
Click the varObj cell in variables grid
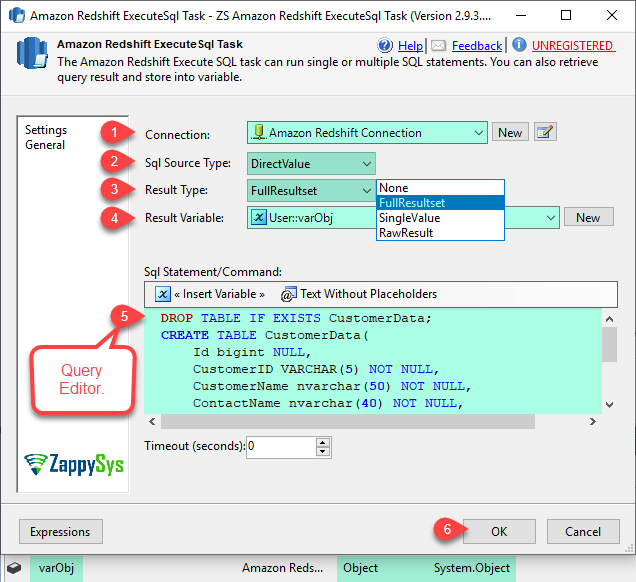pos(56,568)
